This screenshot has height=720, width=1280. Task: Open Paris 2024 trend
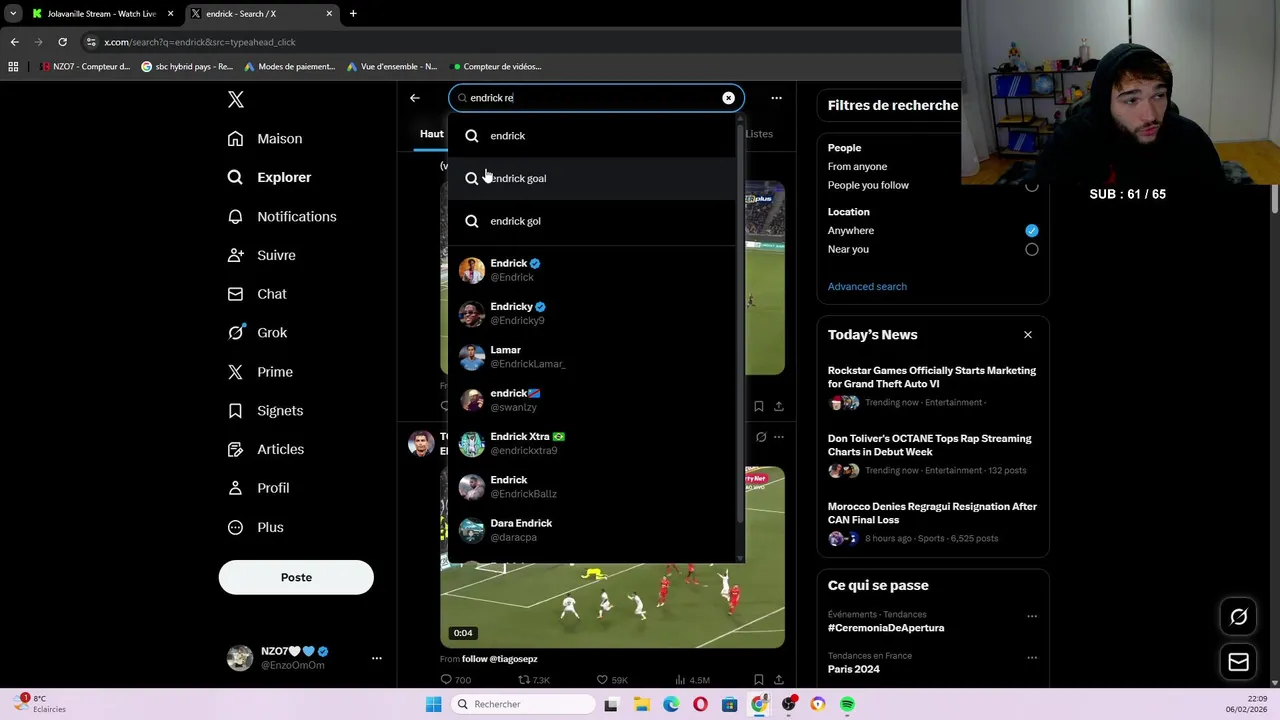(854, 669)
